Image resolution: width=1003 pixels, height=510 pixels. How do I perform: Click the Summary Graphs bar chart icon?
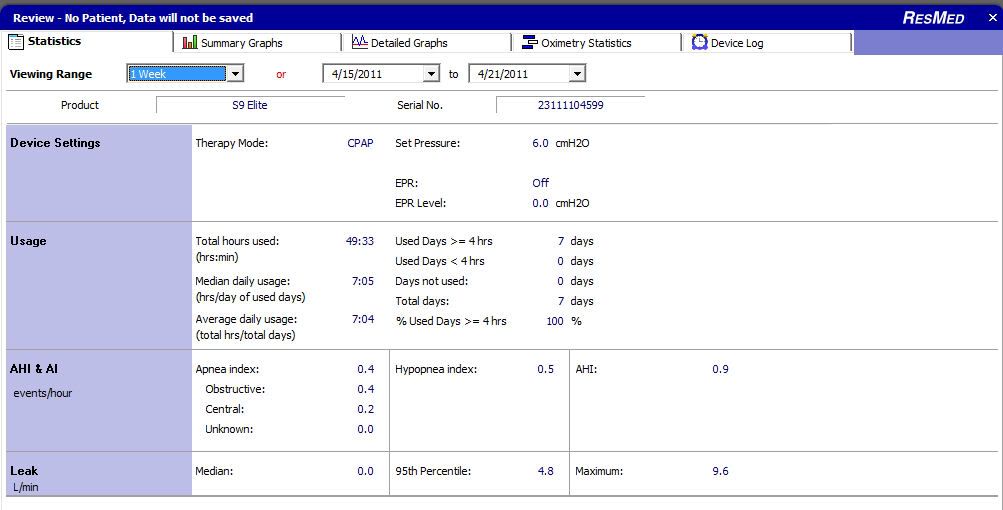click(x=189, y=42)
